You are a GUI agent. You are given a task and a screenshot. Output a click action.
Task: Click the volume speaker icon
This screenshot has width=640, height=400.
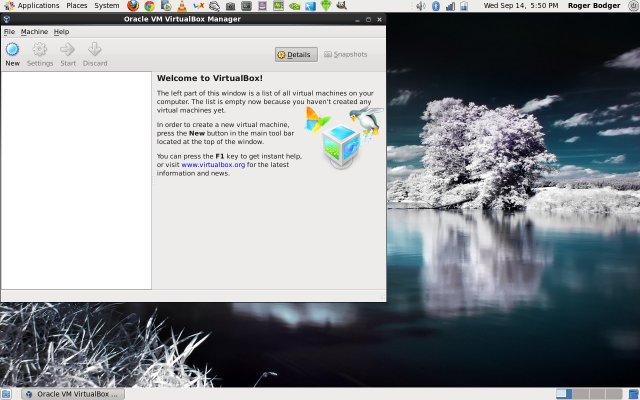pos(420,6)
